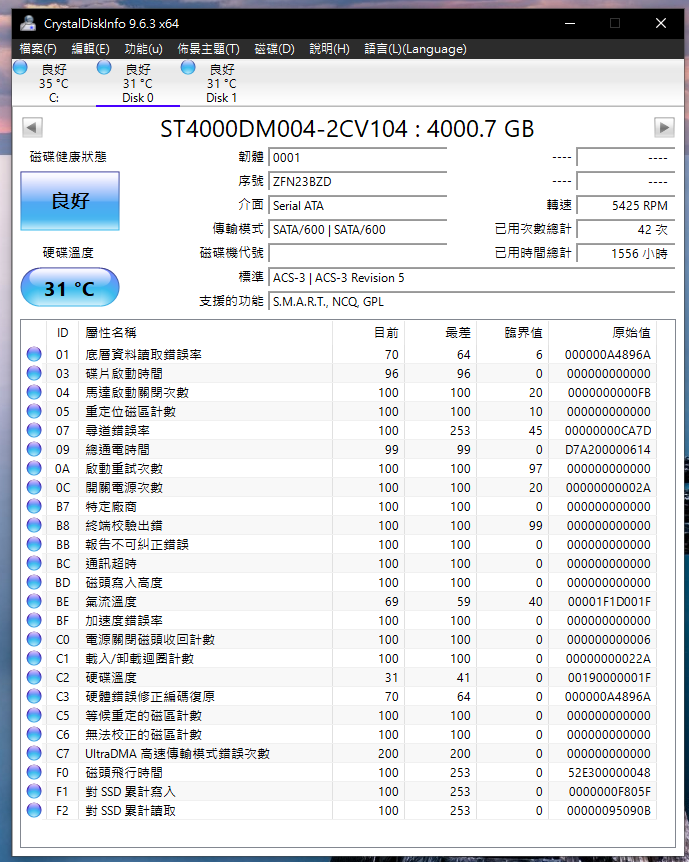Click status orb for attribute 03 row
Screen dimensions: 689x862
tap(34, 373)
